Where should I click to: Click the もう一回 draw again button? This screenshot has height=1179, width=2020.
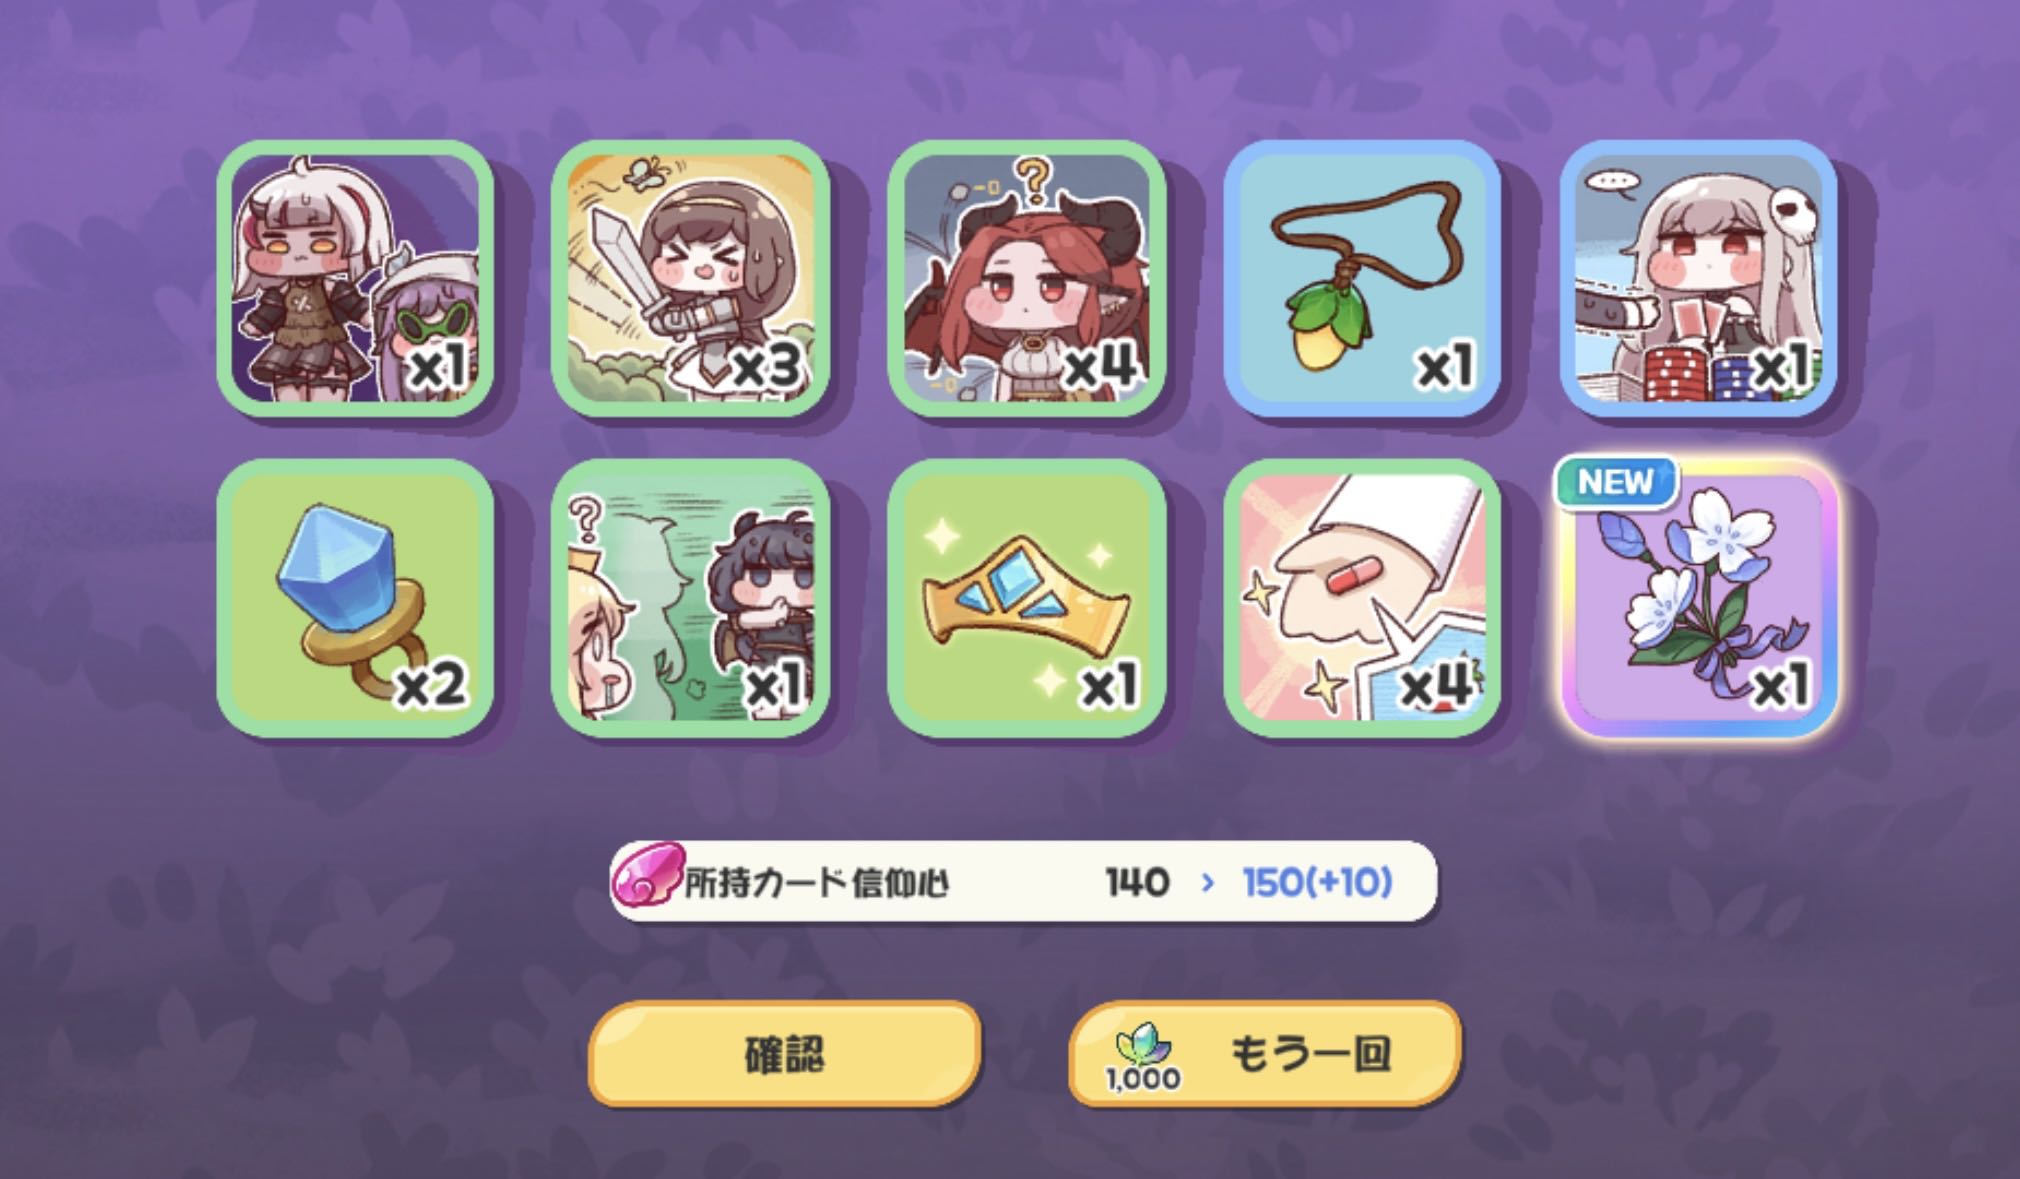coord(1265,1054)
